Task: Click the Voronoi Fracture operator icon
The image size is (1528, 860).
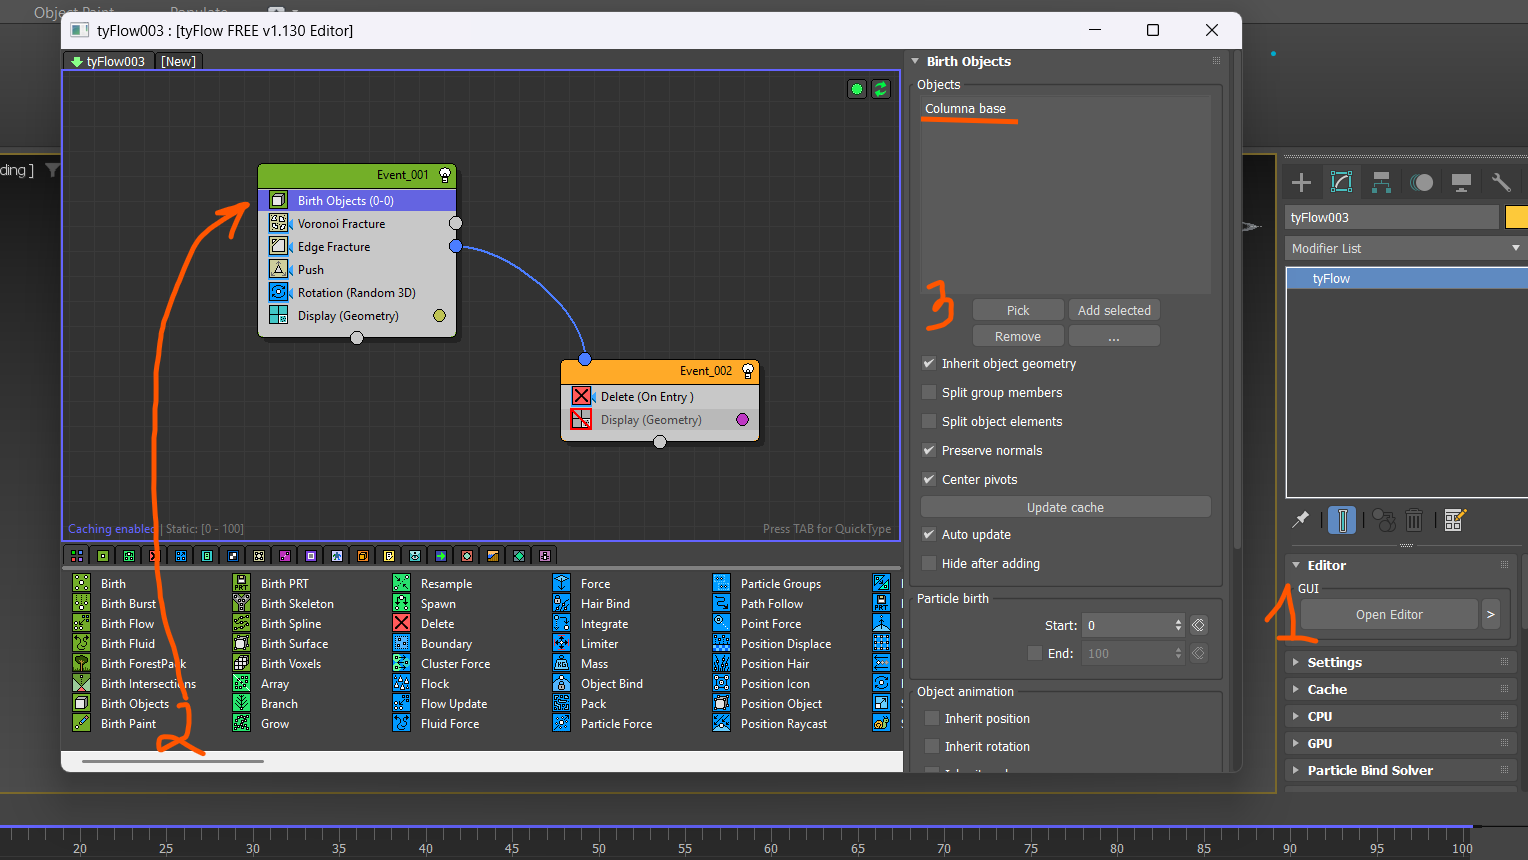Action: coord(279,223)
